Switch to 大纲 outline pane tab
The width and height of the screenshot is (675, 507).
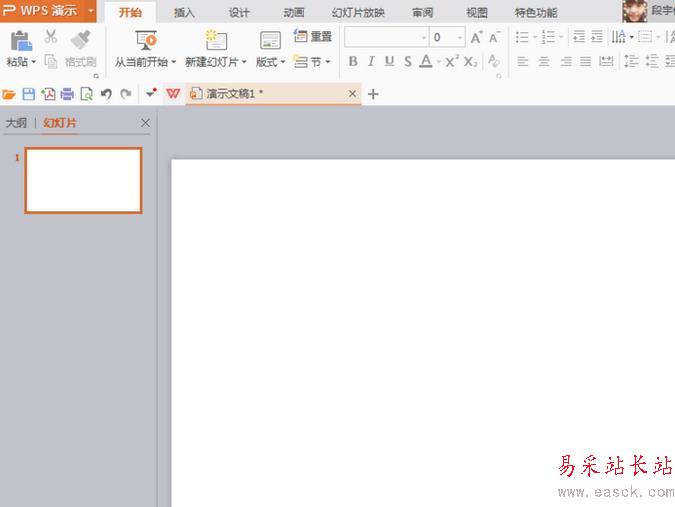pyautogui.click(x=16, y=123)
